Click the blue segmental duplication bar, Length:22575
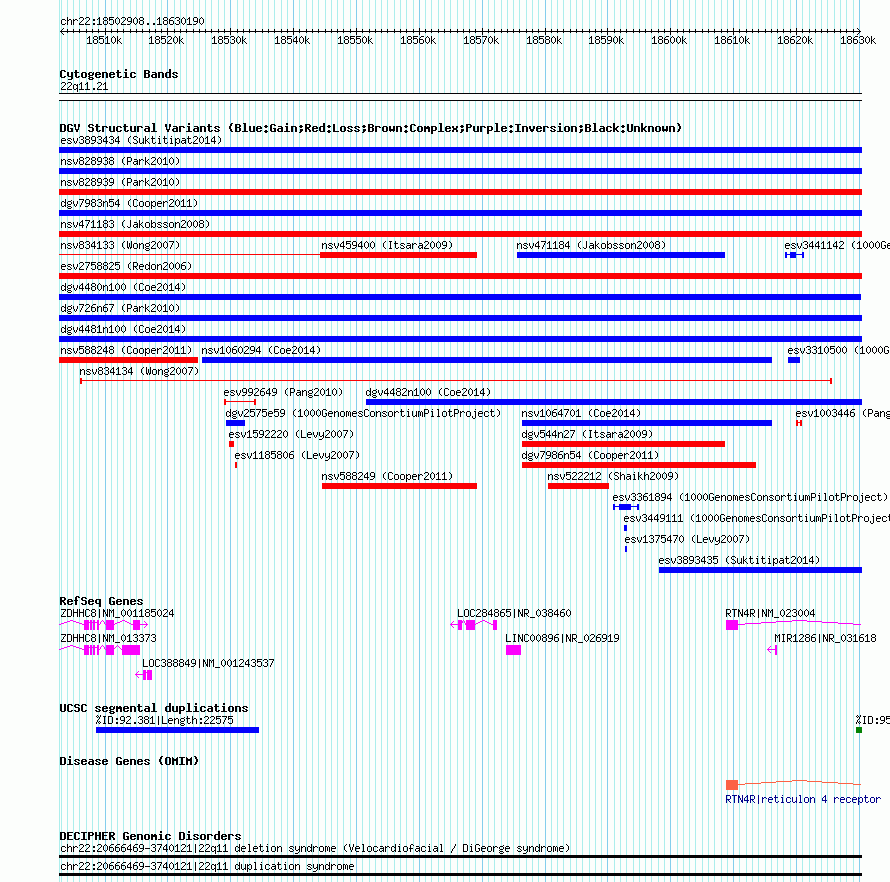Image resolution: width=890 pixels, height=882 pixels. point(178,730)
